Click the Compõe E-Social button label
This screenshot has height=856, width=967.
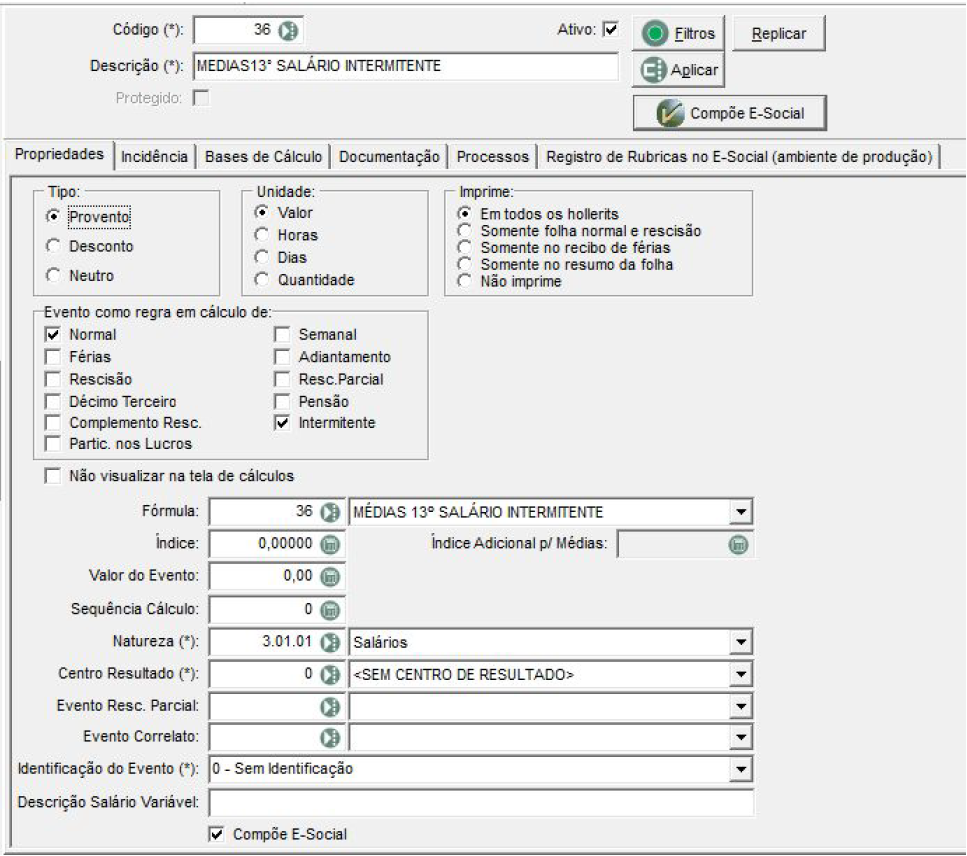747,113
